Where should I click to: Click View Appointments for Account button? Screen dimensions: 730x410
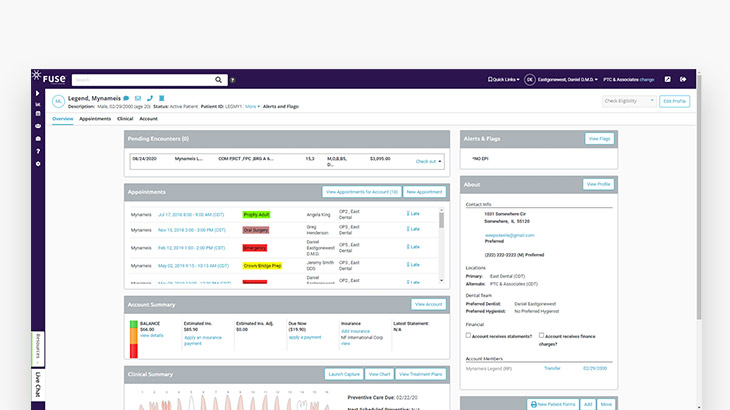361,192
